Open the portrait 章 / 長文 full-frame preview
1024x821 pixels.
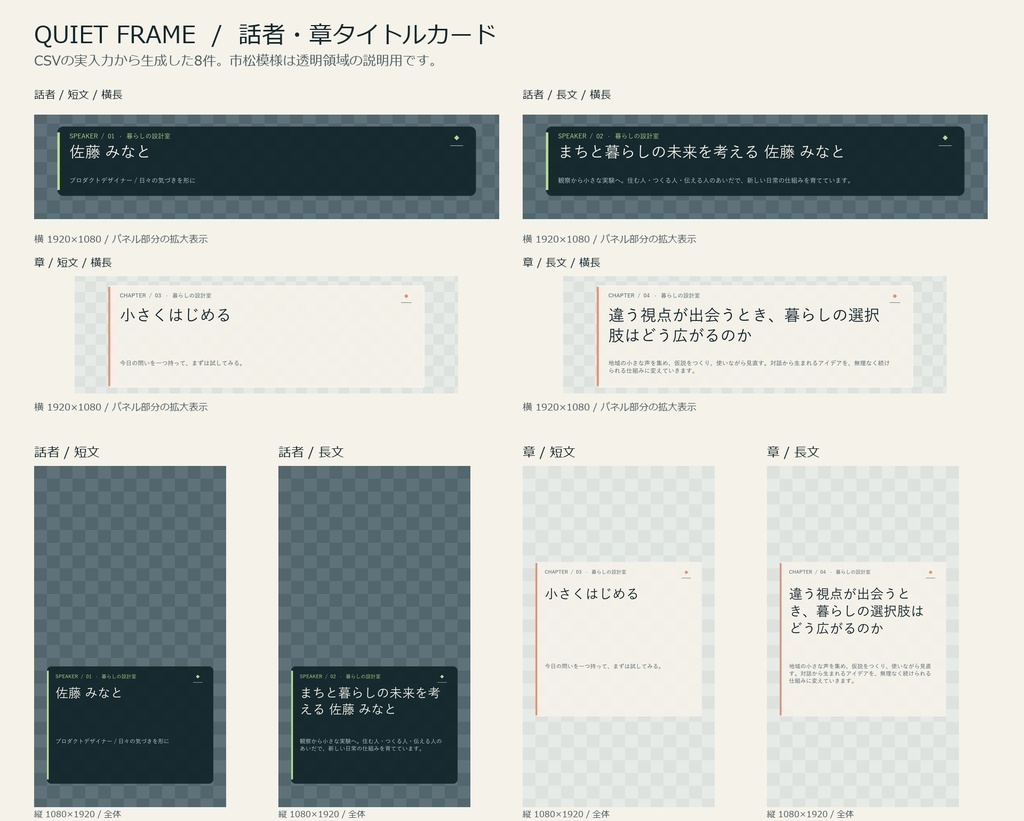pyautogui.click(x=863, y=636)
